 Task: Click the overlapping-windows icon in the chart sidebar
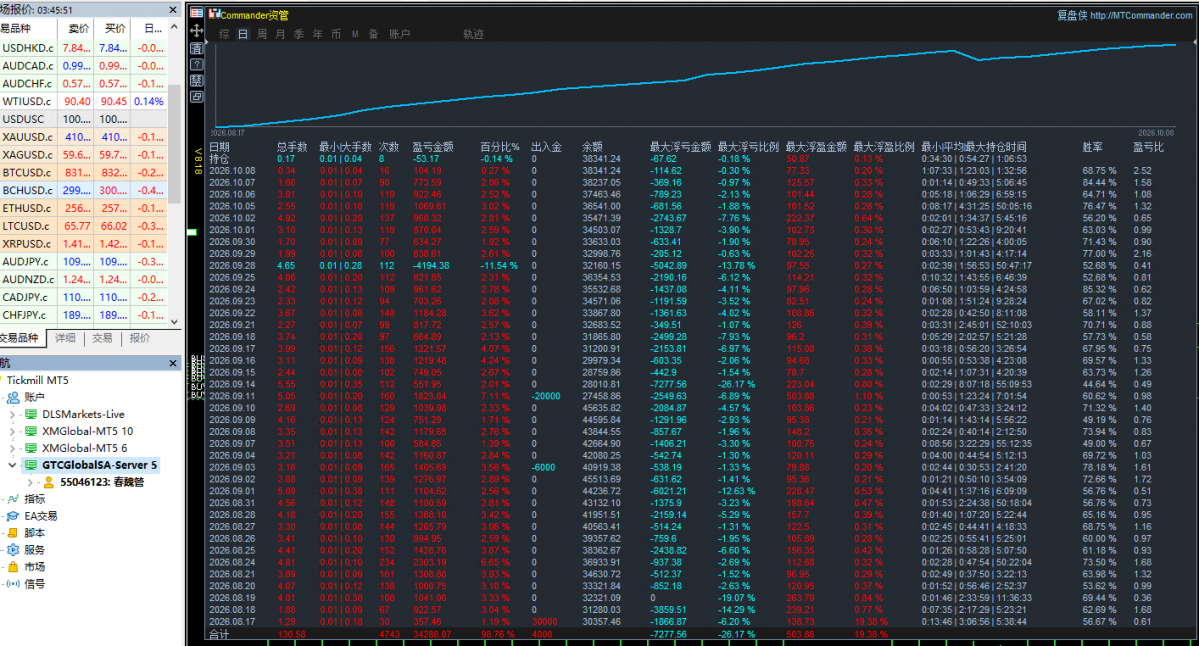[x=197, y=97]
